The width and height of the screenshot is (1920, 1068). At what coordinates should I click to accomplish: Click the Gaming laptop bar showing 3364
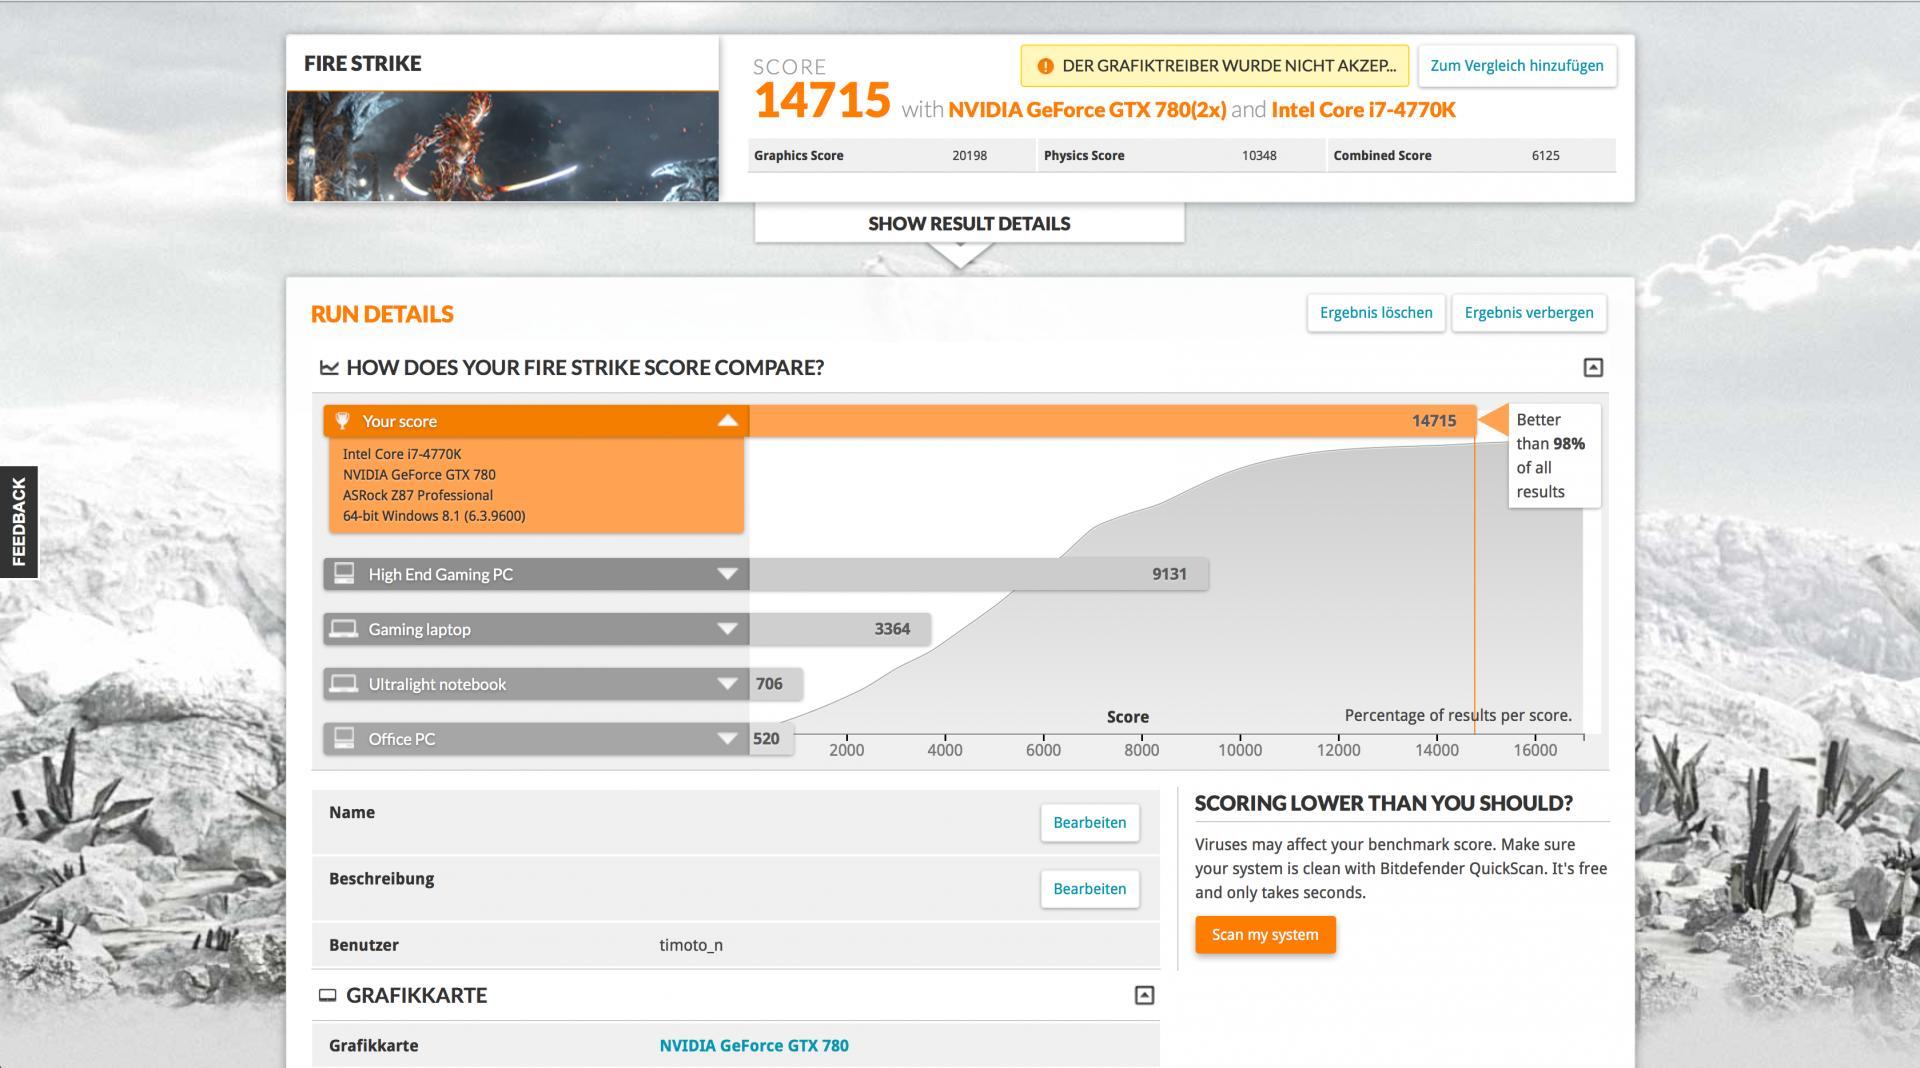pos(840,629)
